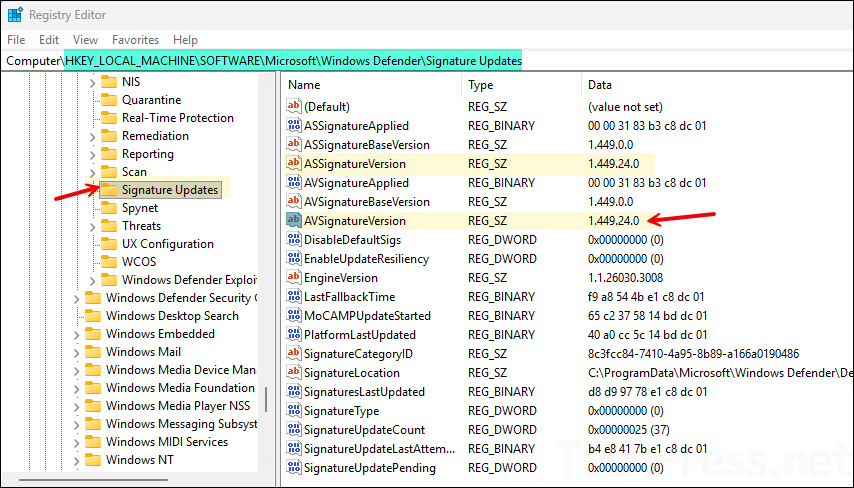Expand the Windows NT key
854x488 pixels.
(76, 460)
